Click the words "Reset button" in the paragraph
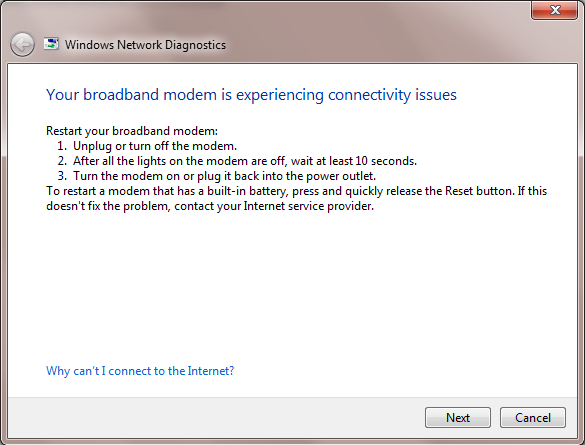 pos(479,191)
